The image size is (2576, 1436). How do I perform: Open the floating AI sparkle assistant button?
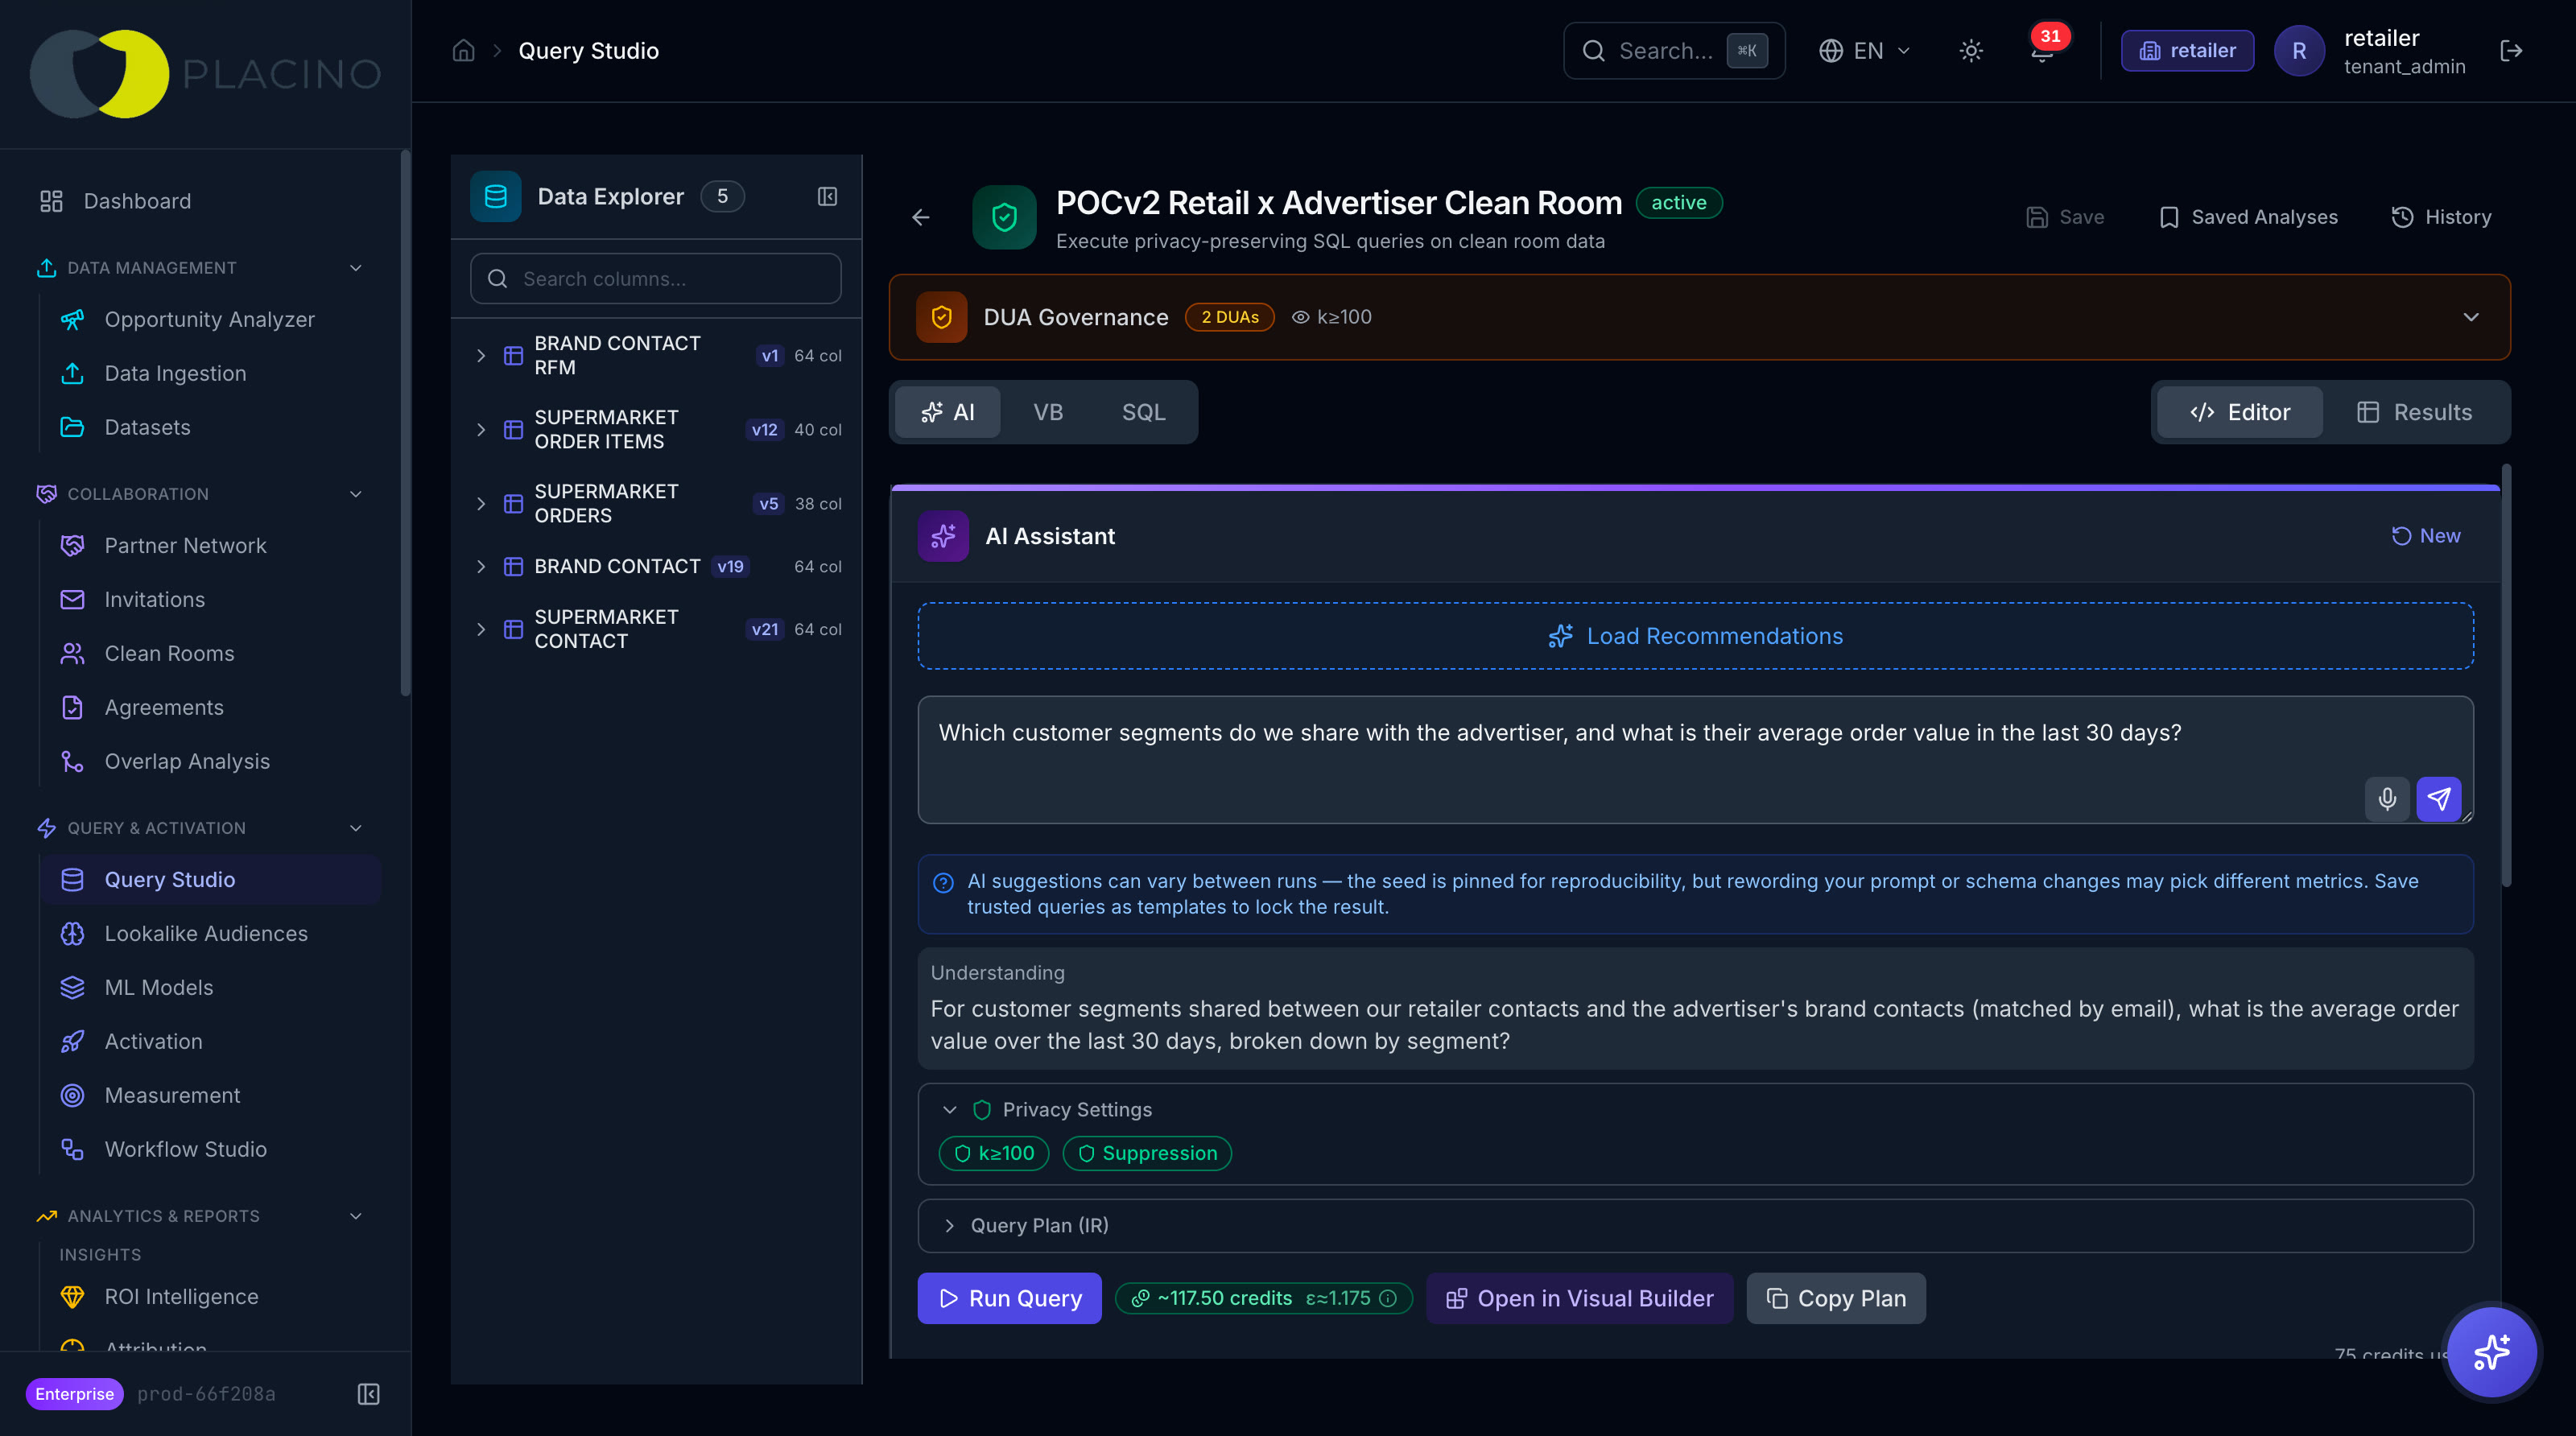pos(2491,1352)
